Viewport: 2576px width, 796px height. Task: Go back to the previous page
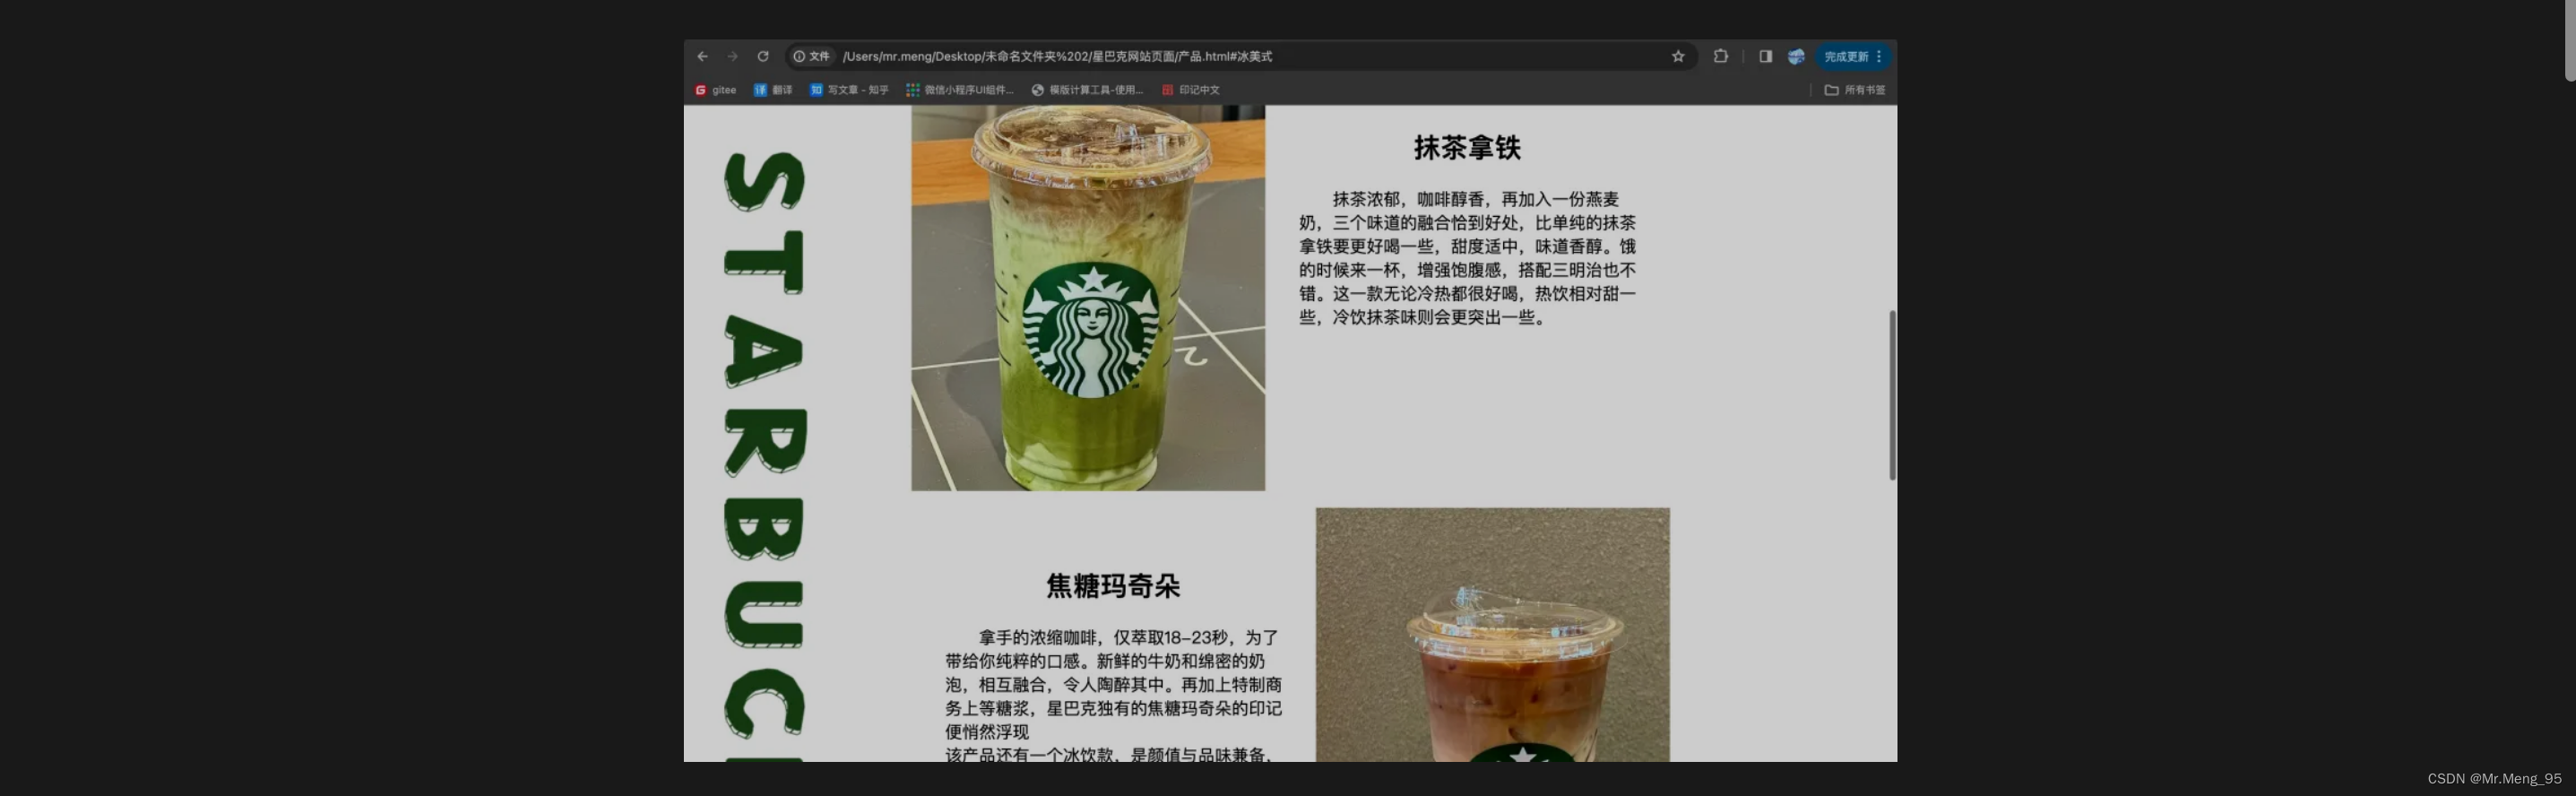pyautogui.click(x=702, y=56)
